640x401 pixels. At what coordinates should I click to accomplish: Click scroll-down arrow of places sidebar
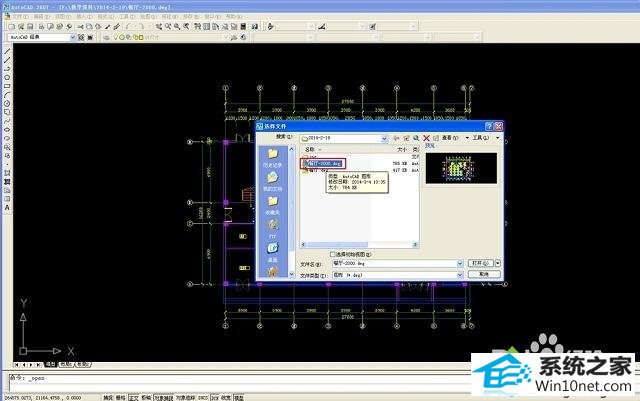291,274
